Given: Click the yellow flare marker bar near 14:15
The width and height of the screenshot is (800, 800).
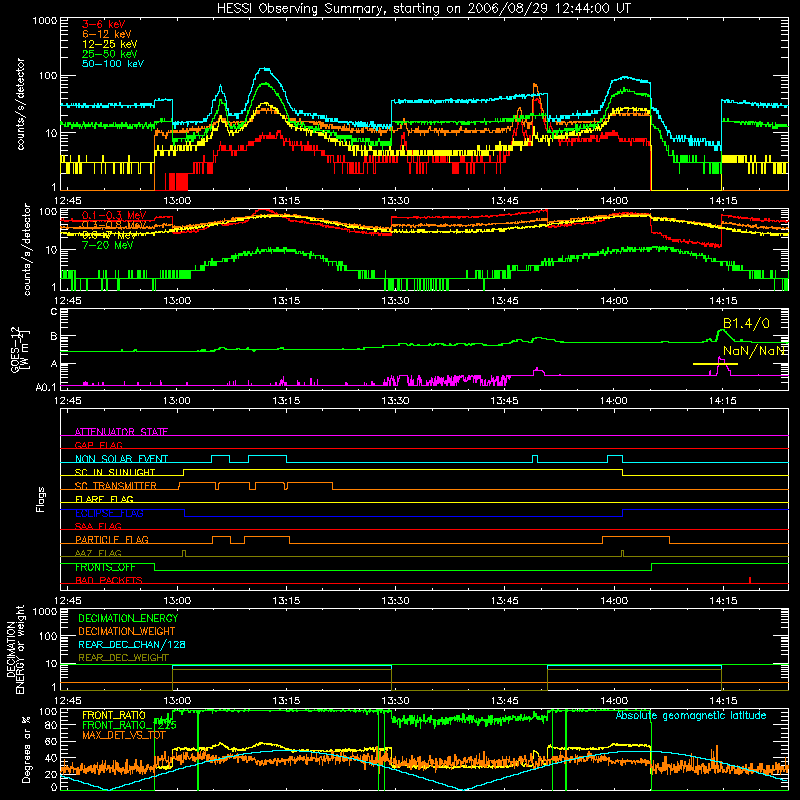Looking at the screenshot, I should [715, 364].
